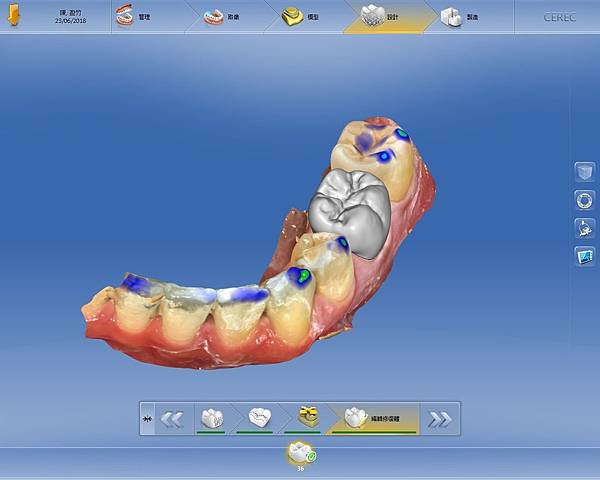Go back with the double left arrows
The height and width of the screenshot is (480, 600).
tap(172, 419)
